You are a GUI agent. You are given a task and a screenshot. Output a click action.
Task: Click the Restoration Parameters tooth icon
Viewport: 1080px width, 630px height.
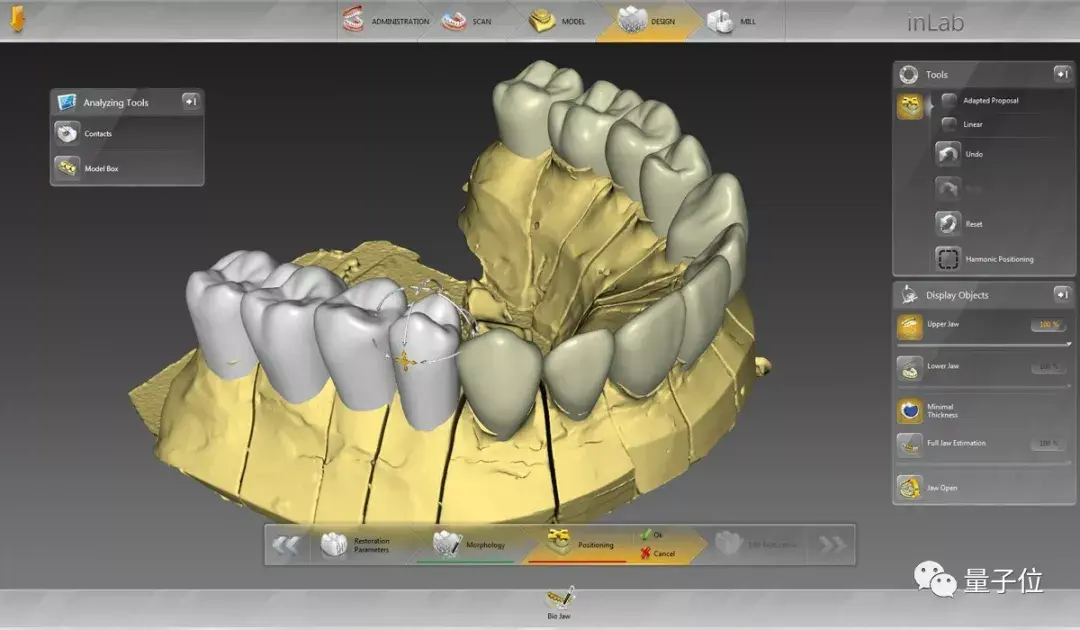tap(334, 545)
